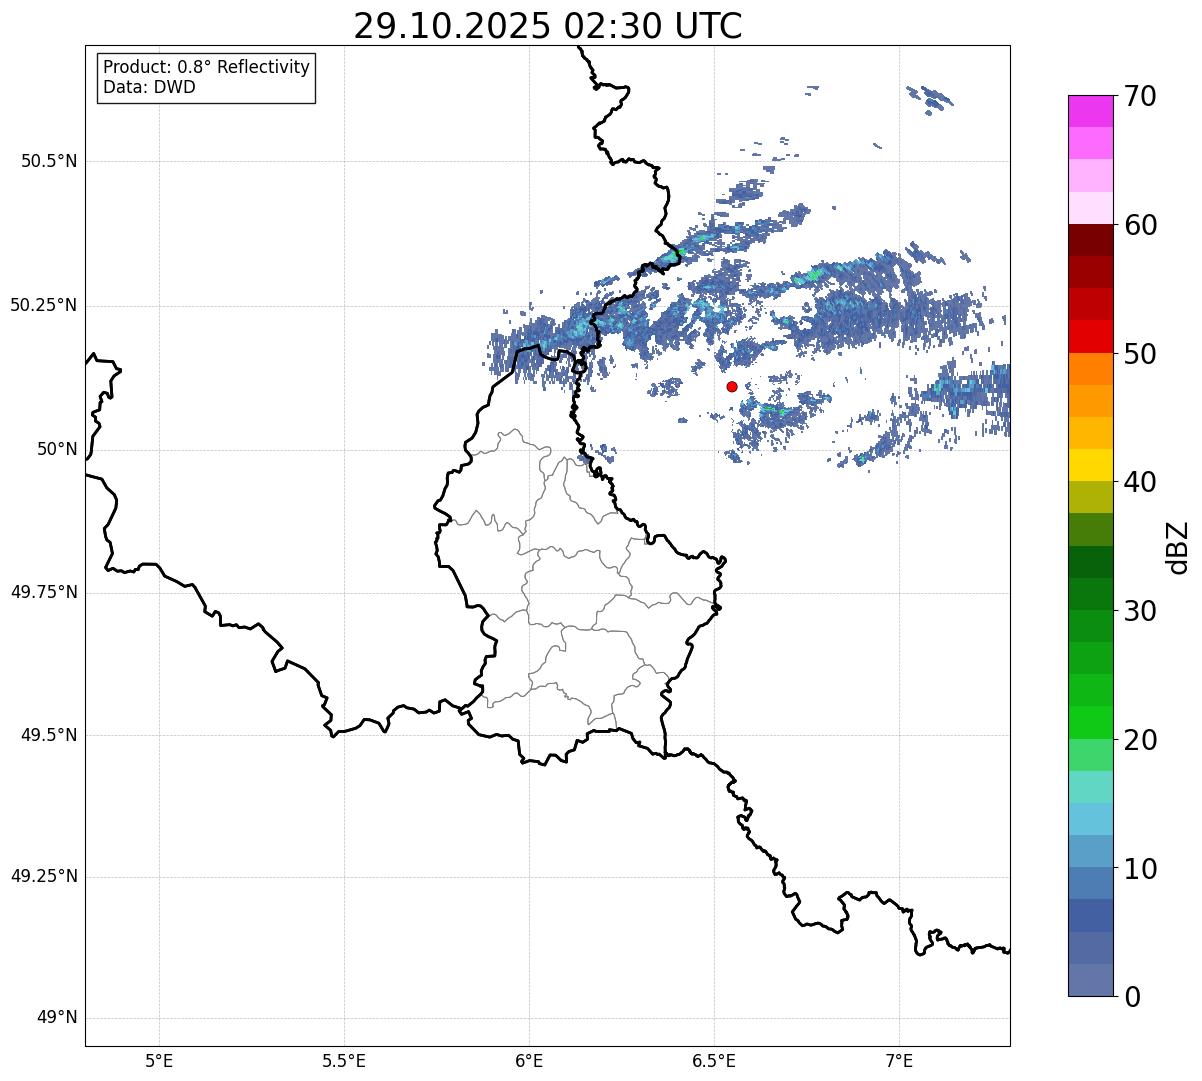The width and height of the screenshot is (1202, 1081).
Task: Select the "Product: 0.8° Reflectivity" text
Action: [207, 67]
